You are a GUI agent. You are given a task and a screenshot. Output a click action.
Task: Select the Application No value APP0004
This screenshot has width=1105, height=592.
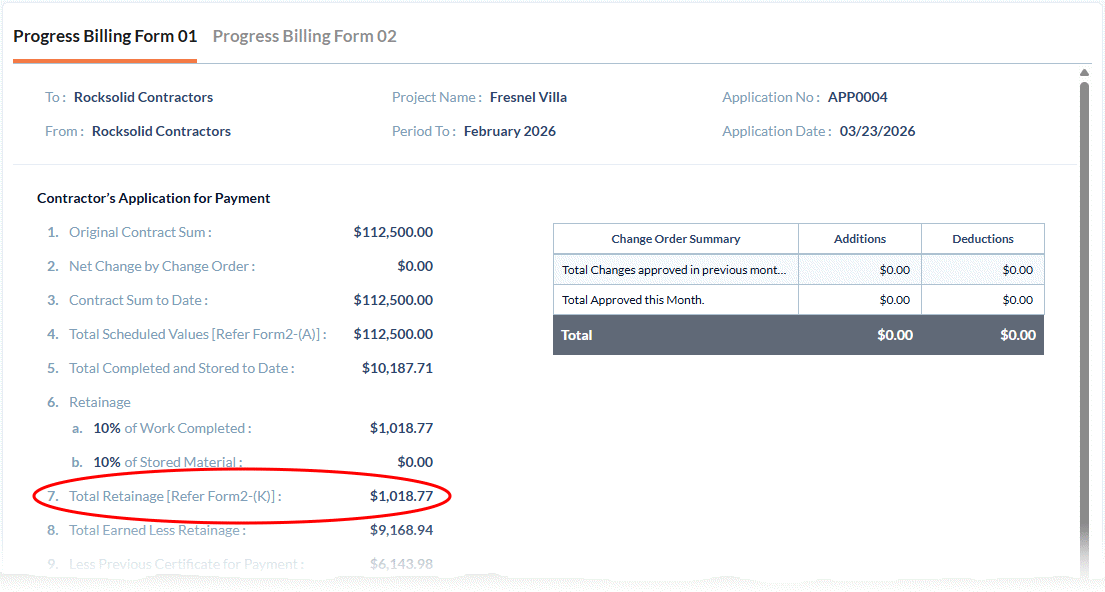tap(857, 98)
